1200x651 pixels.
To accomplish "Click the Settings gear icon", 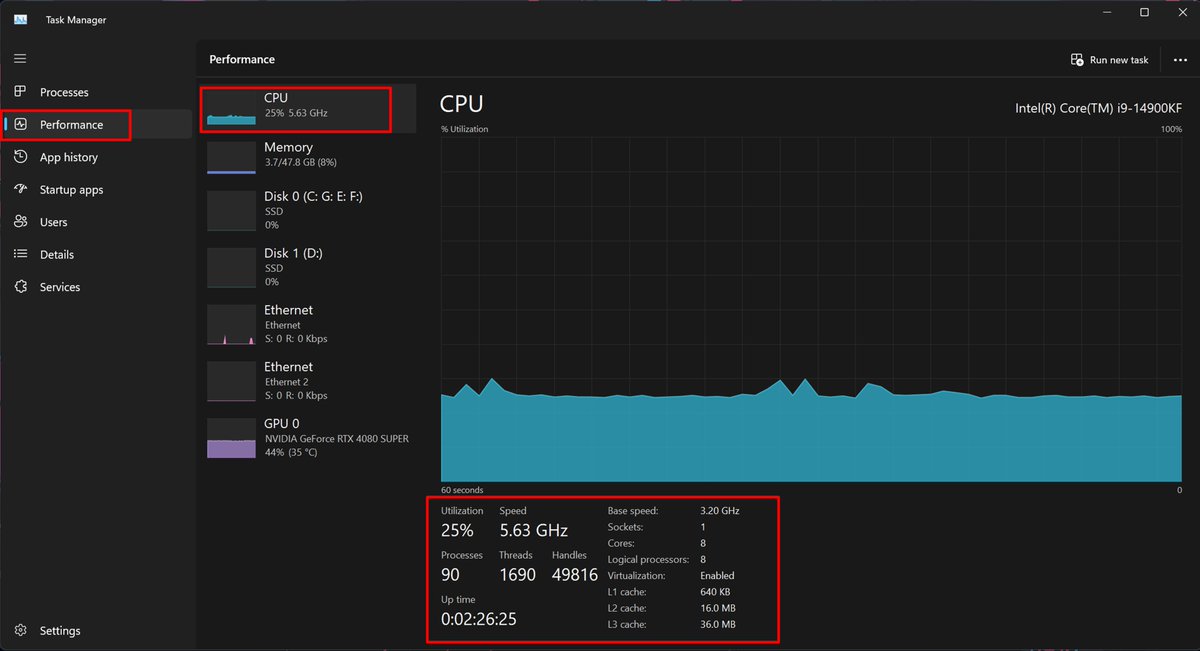I will tap(20, 631).
